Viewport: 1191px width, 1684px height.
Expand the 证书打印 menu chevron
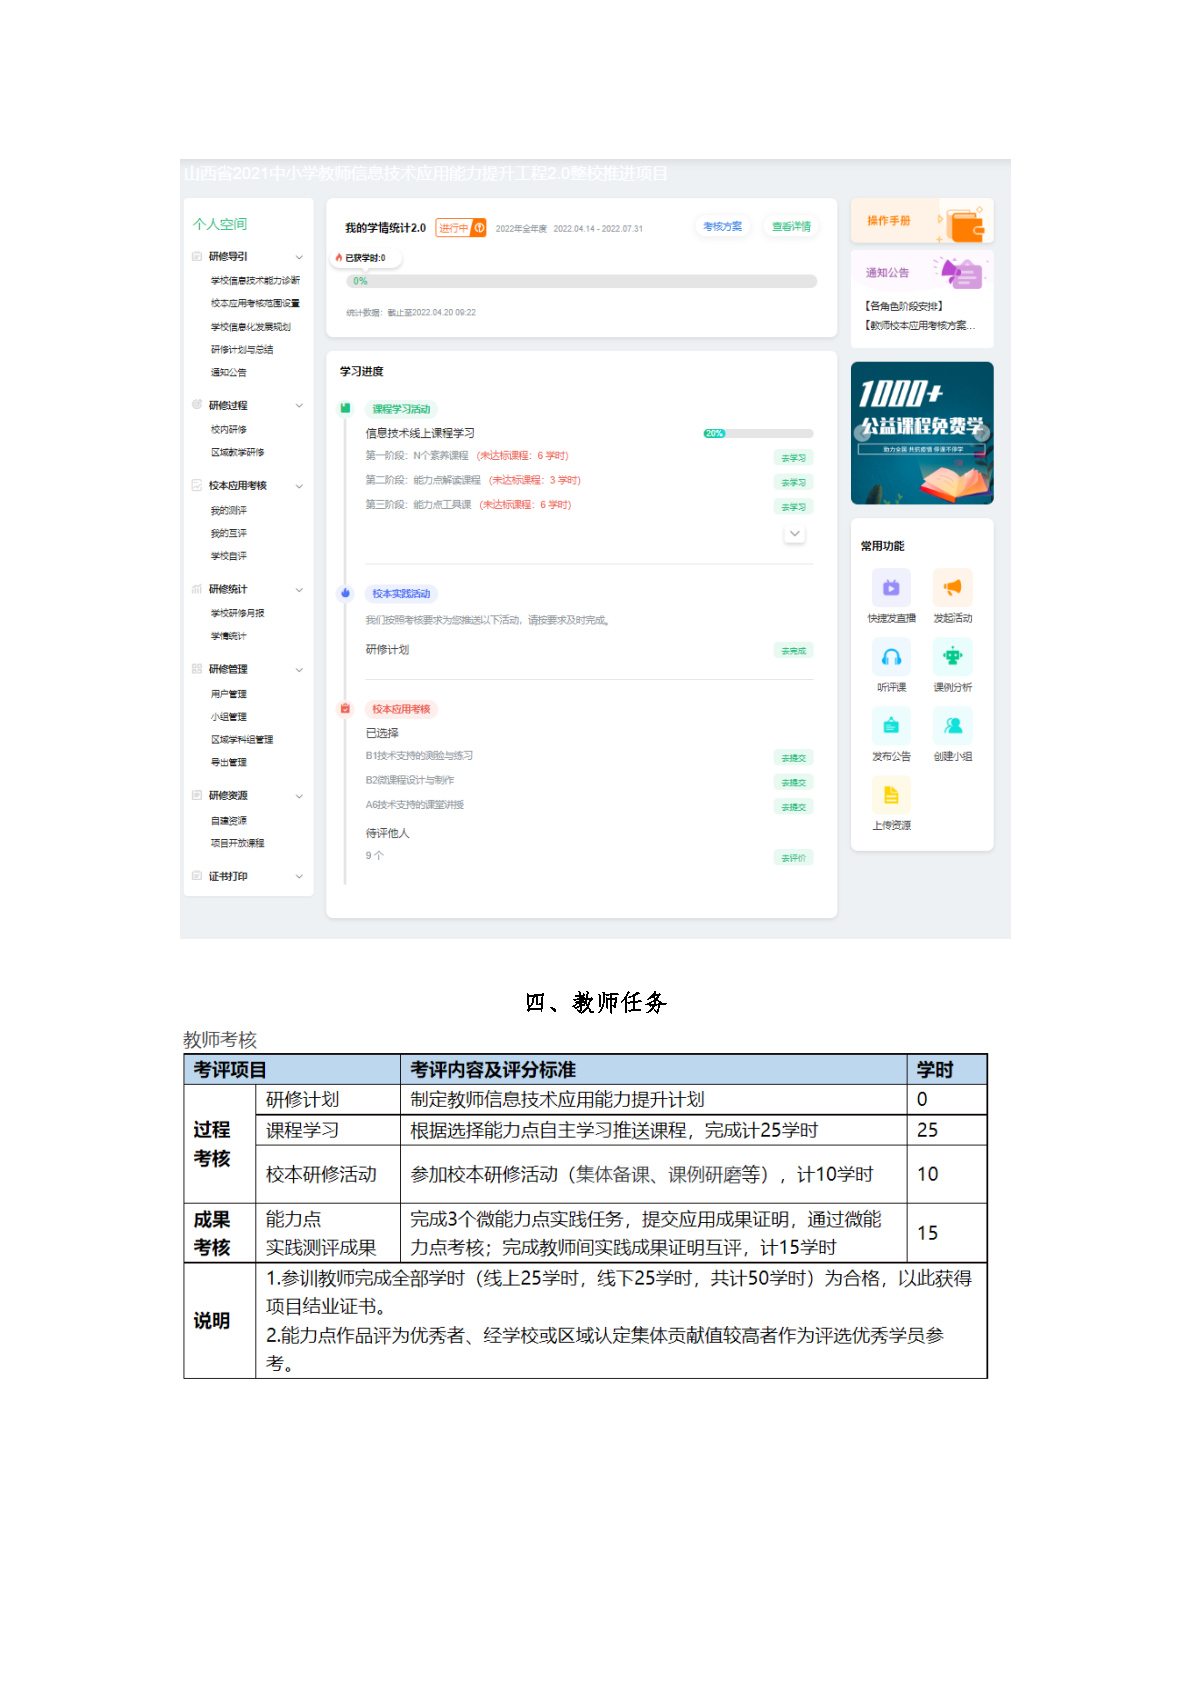[x=299, y=877]
